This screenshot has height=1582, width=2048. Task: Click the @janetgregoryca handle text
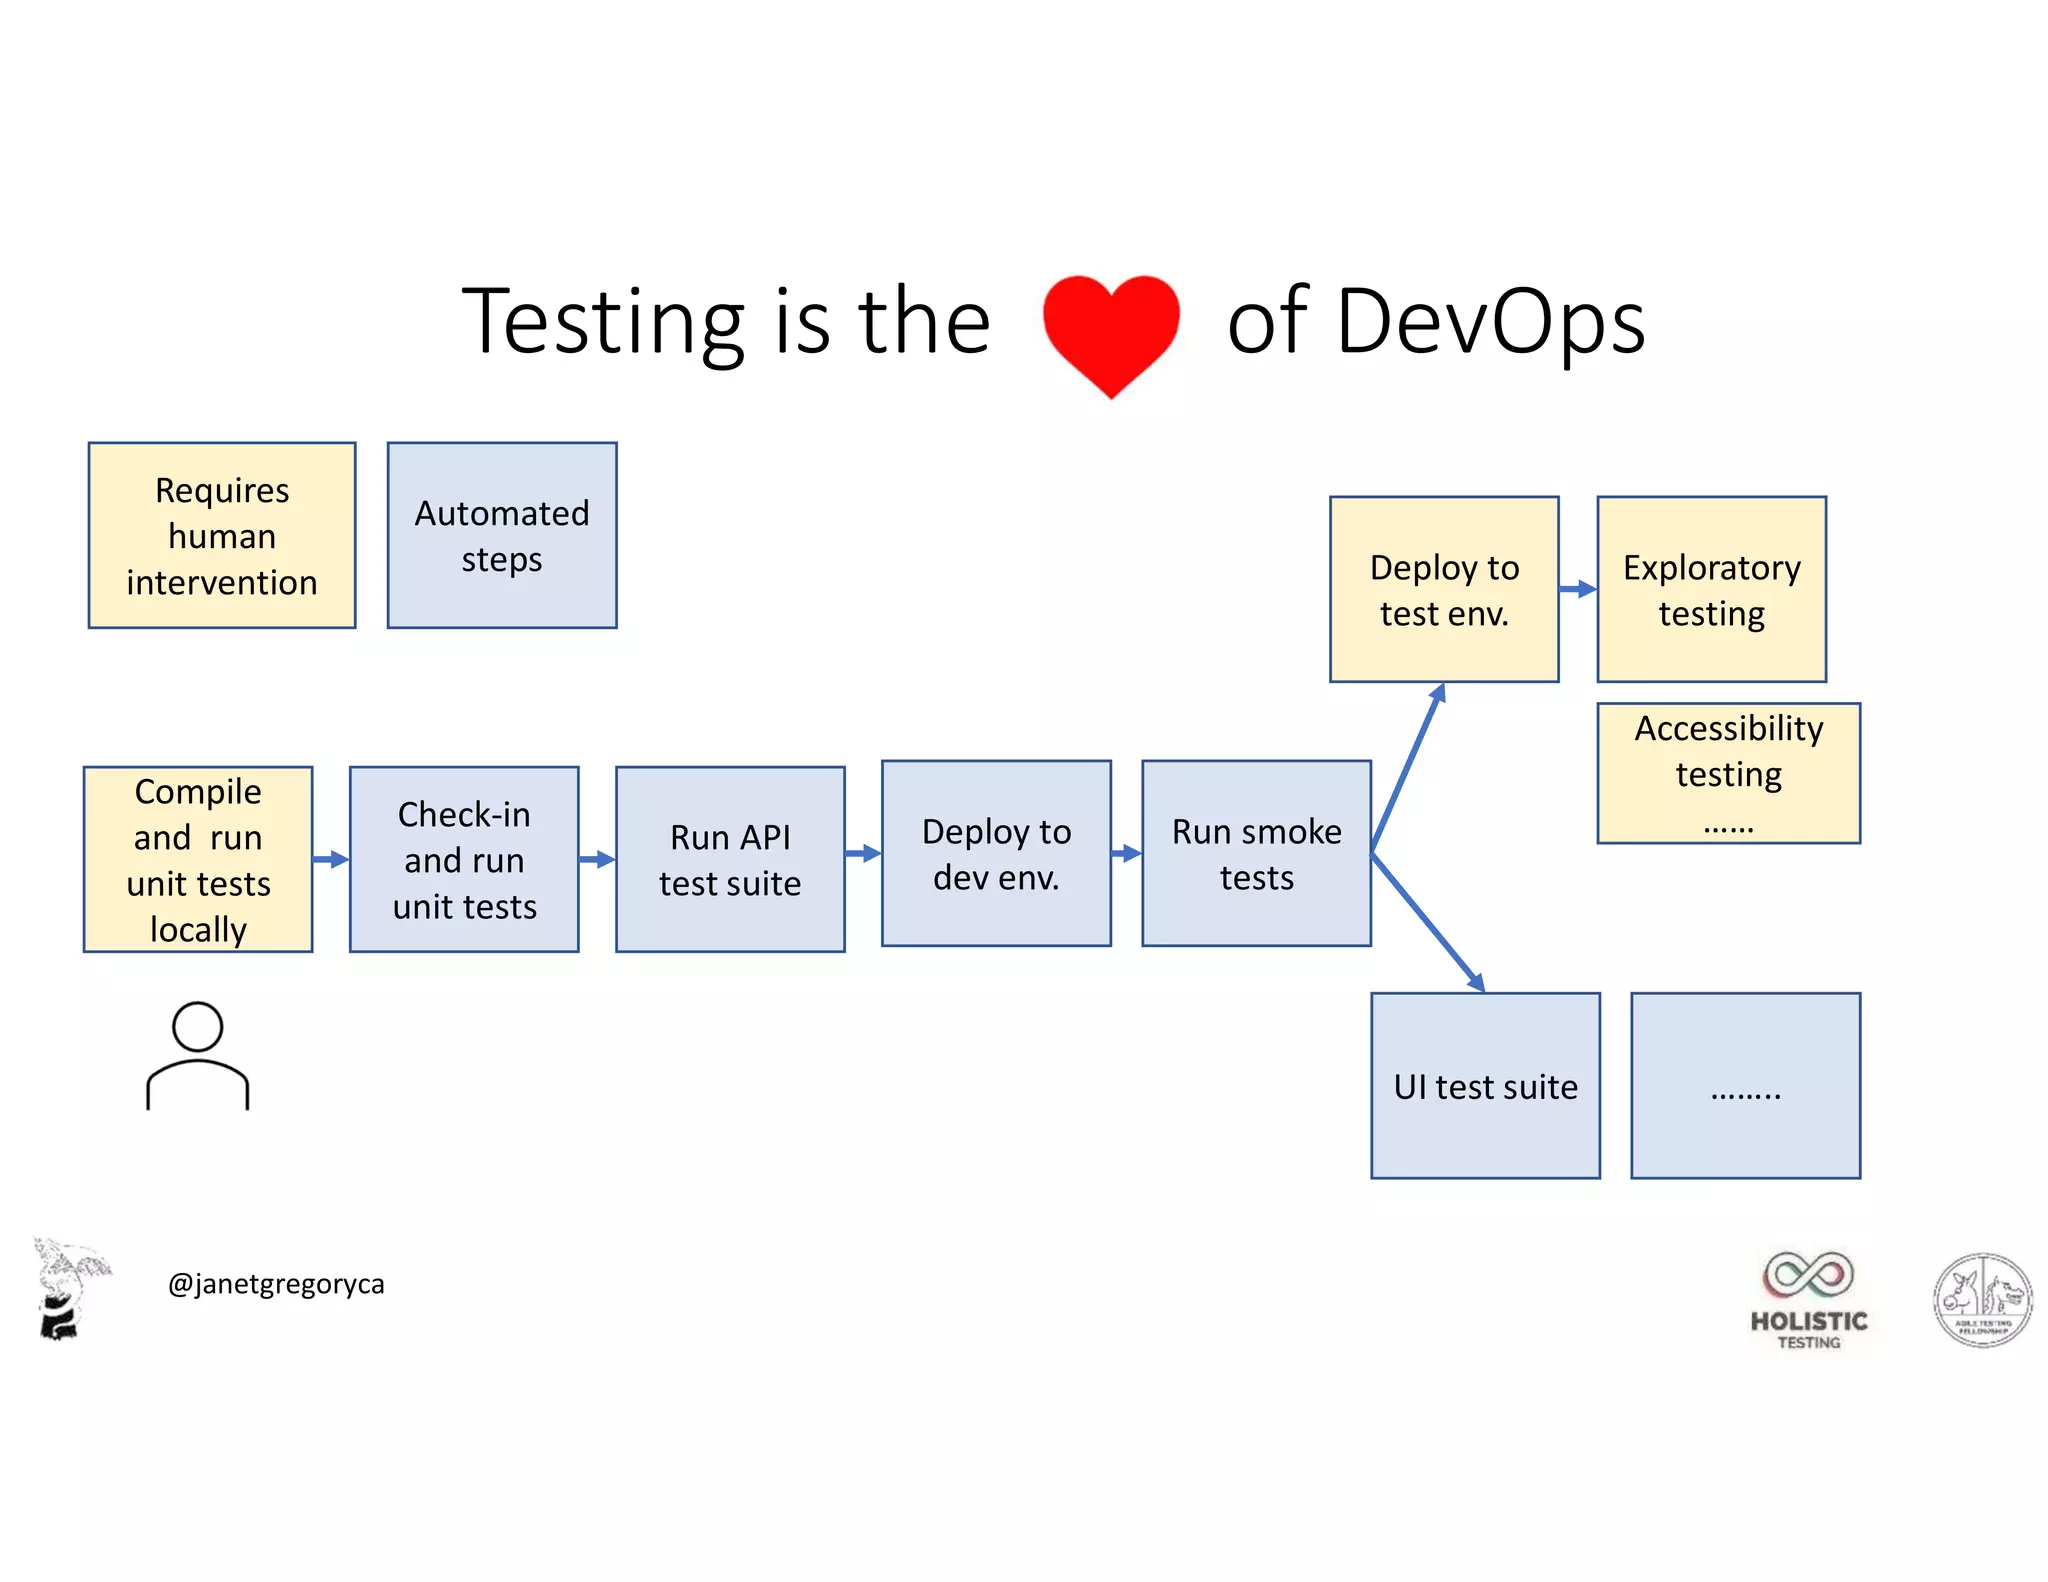[x=276, y=1284]
